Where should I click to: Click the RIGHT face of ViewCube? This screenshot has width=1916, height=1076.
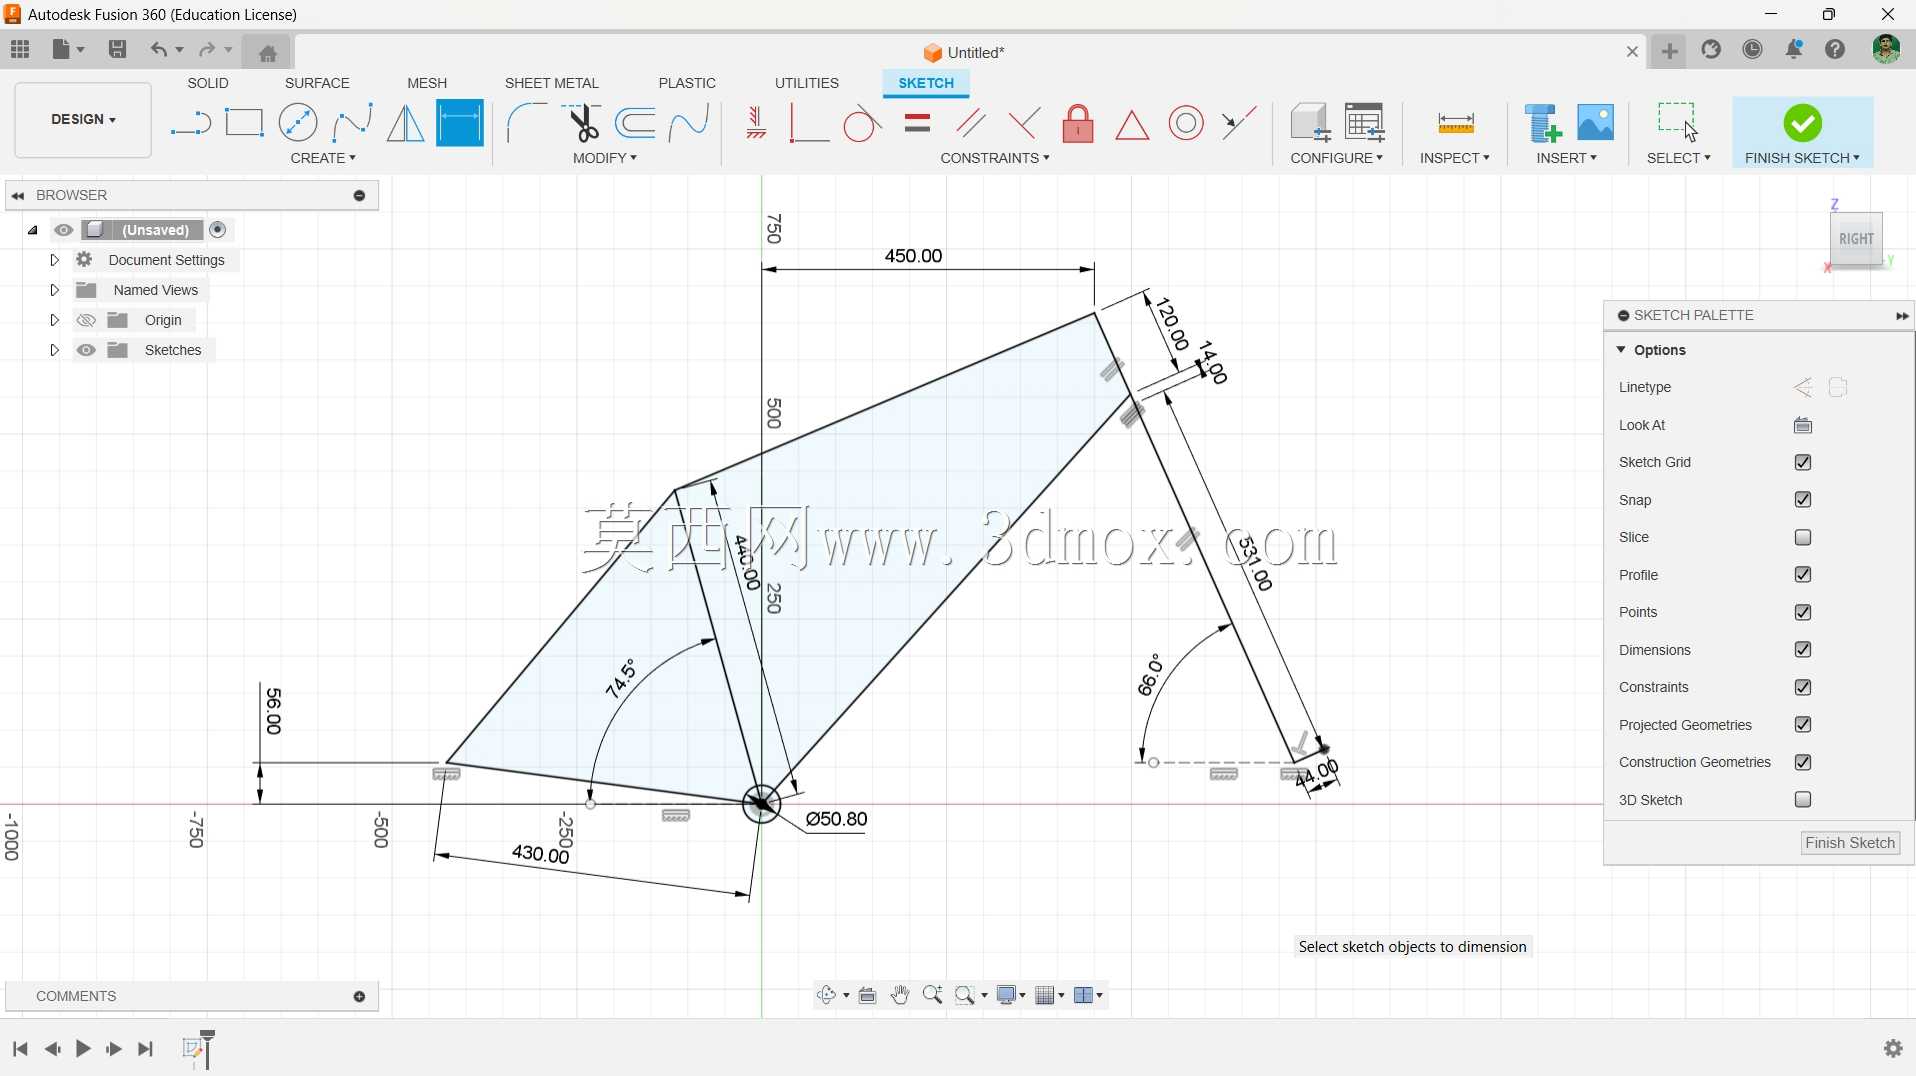[x=1856, y=239]
